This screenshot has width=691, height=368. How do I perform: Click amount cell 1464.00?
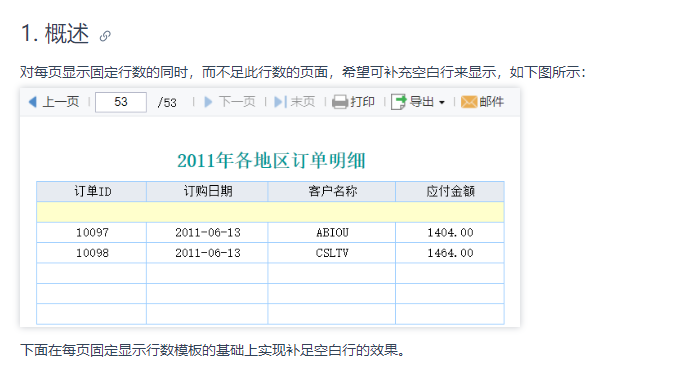(450, 253)
